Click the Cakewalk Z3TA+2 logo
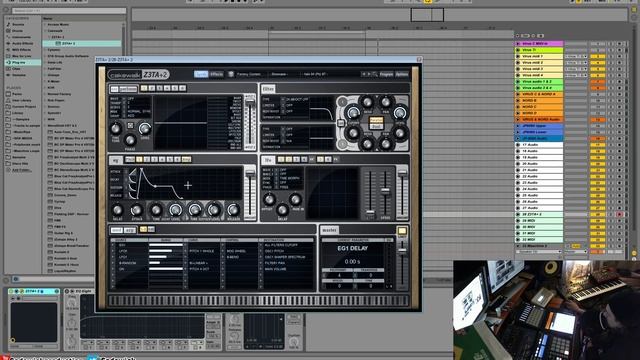The height and width of the screenshot is (360, 640). (139, 75)
